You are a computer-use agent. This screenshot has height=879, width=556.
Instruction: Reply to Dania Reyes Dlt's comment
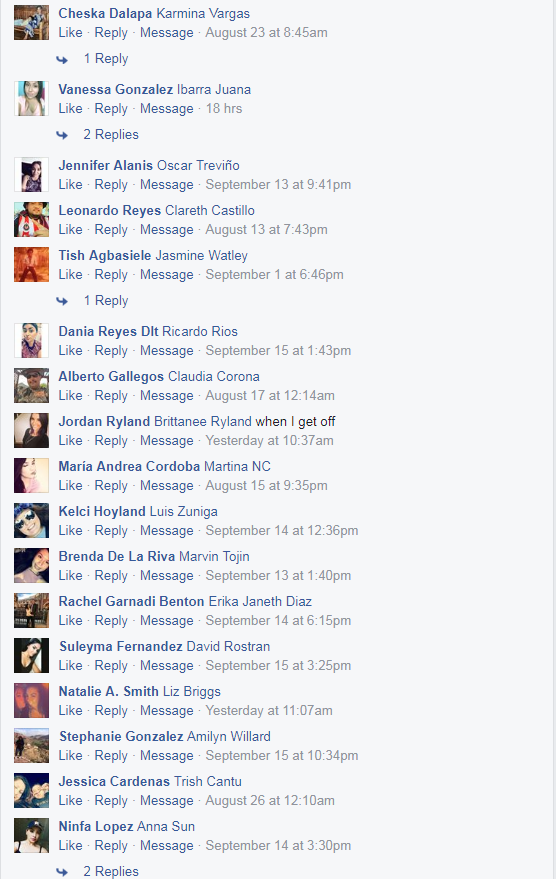point(111,351)
